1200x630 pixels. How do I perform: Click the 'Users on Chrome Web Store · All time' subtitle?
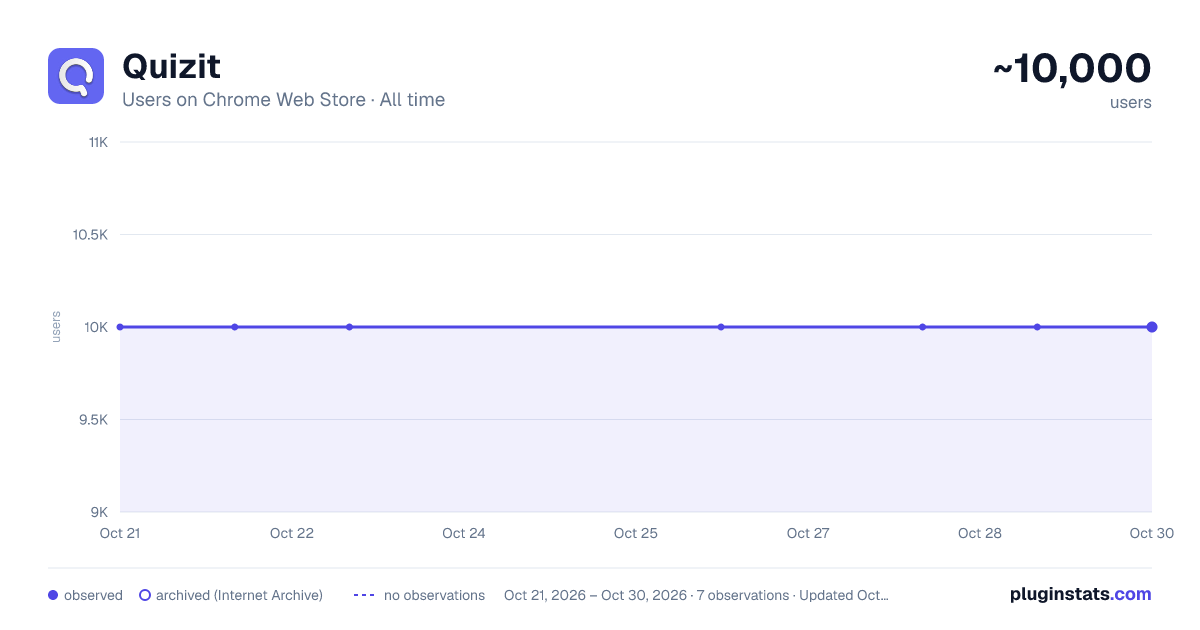(283, 100)
